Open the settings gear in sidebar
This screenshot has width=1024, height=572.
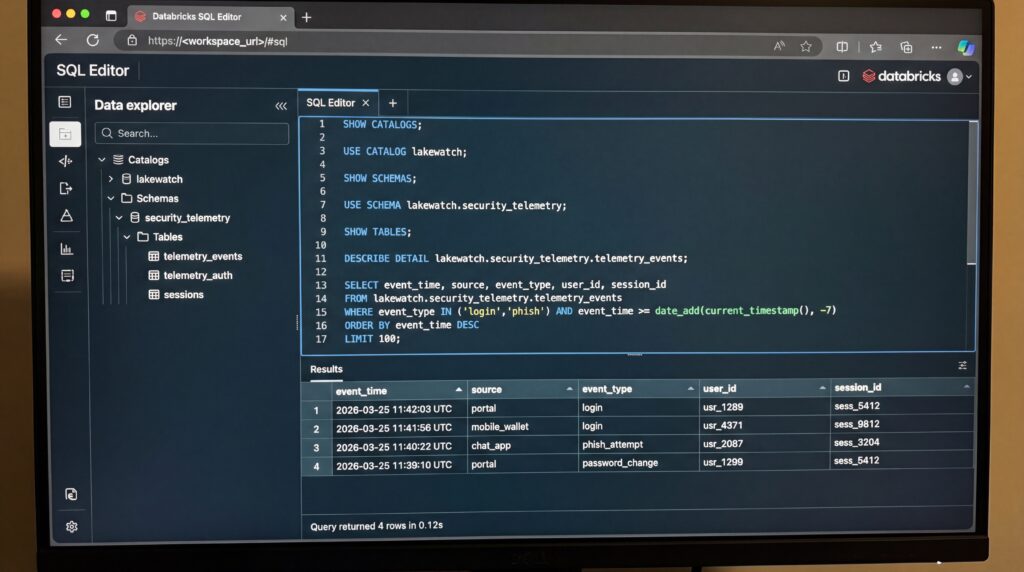[72, 526]
